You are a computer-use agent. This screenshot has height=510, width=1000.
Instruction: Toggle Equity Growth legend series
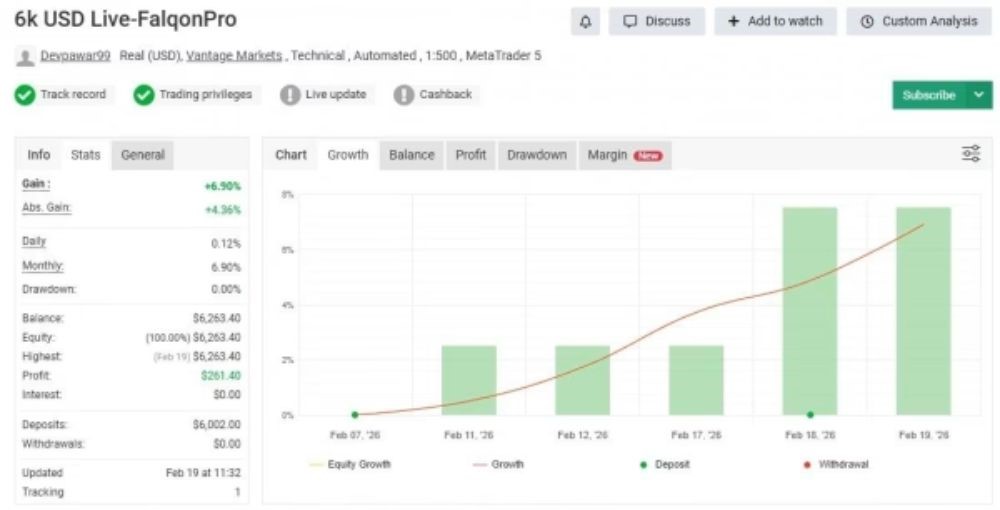(350, 464)
